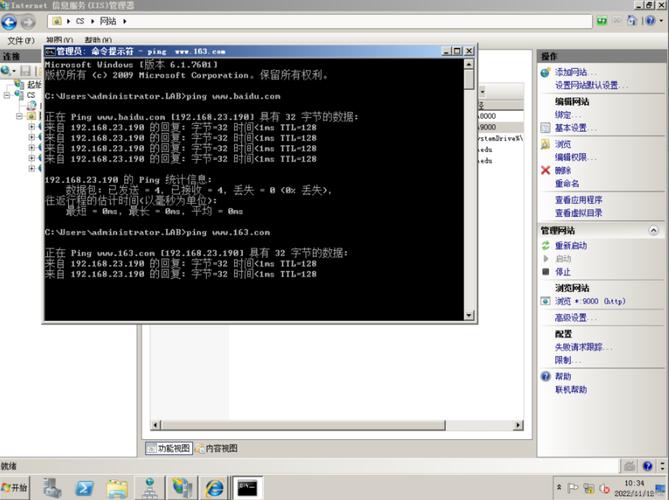Open Windows Explorer from the taskbar

tap(117, 488)
